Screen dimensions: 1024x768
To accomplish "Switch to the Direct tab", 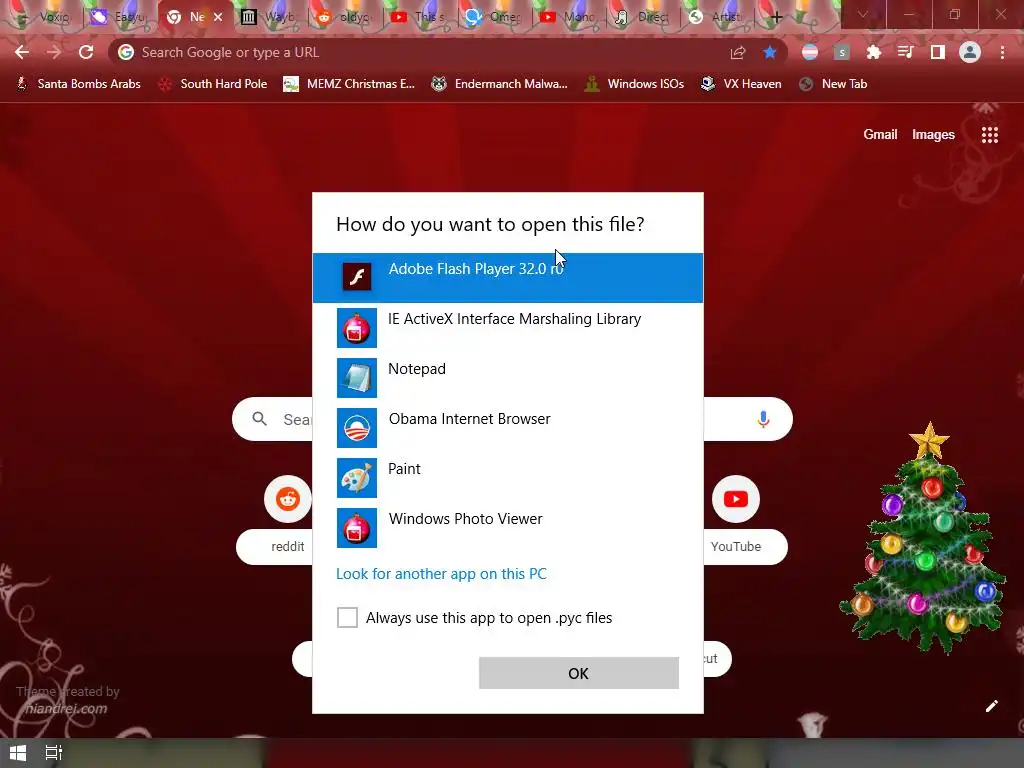I will coord(643,17).
